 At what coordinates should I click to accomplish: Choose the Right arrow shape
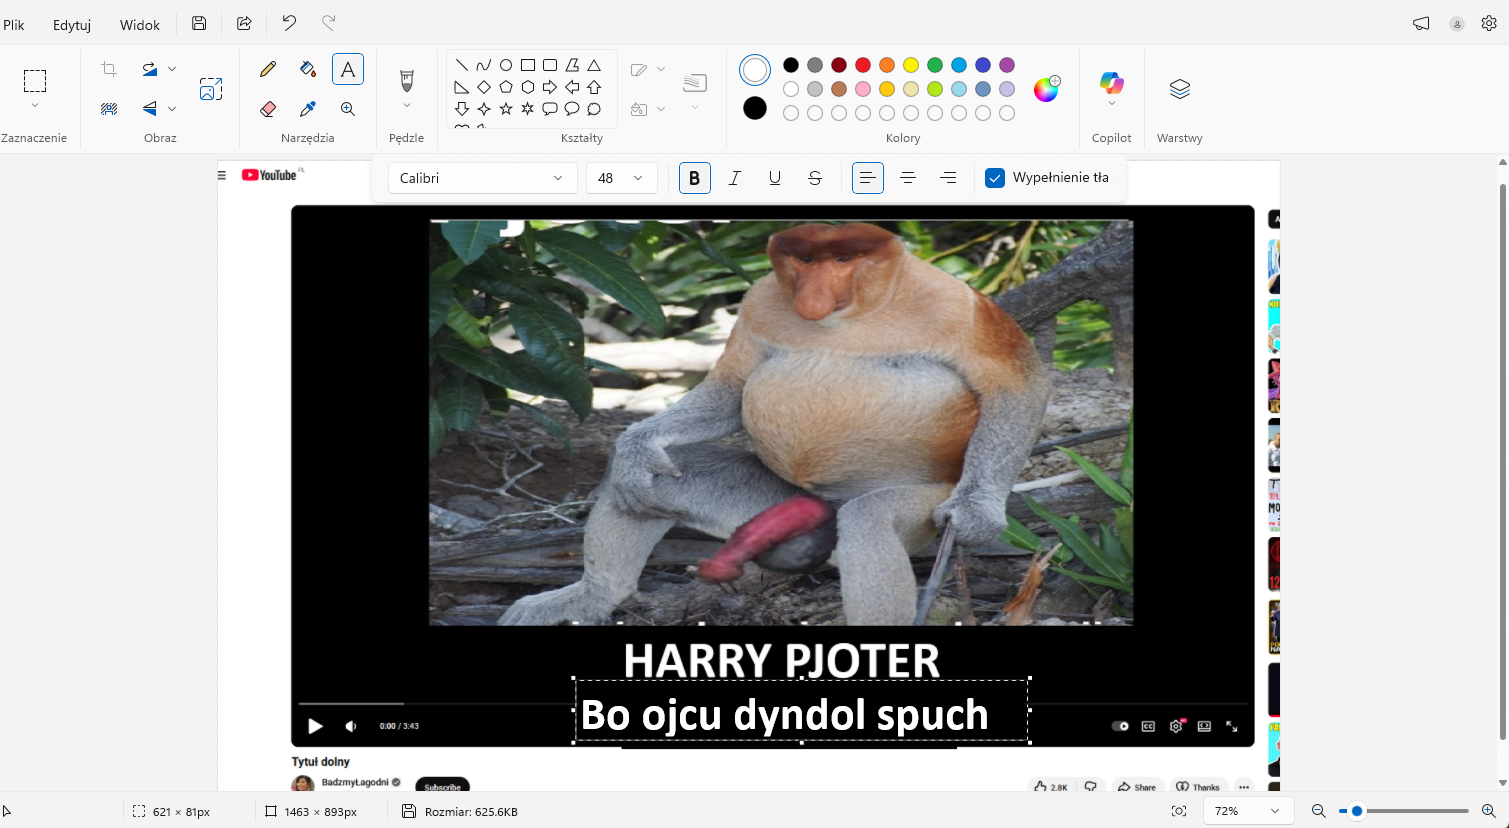tap(550, 87)
